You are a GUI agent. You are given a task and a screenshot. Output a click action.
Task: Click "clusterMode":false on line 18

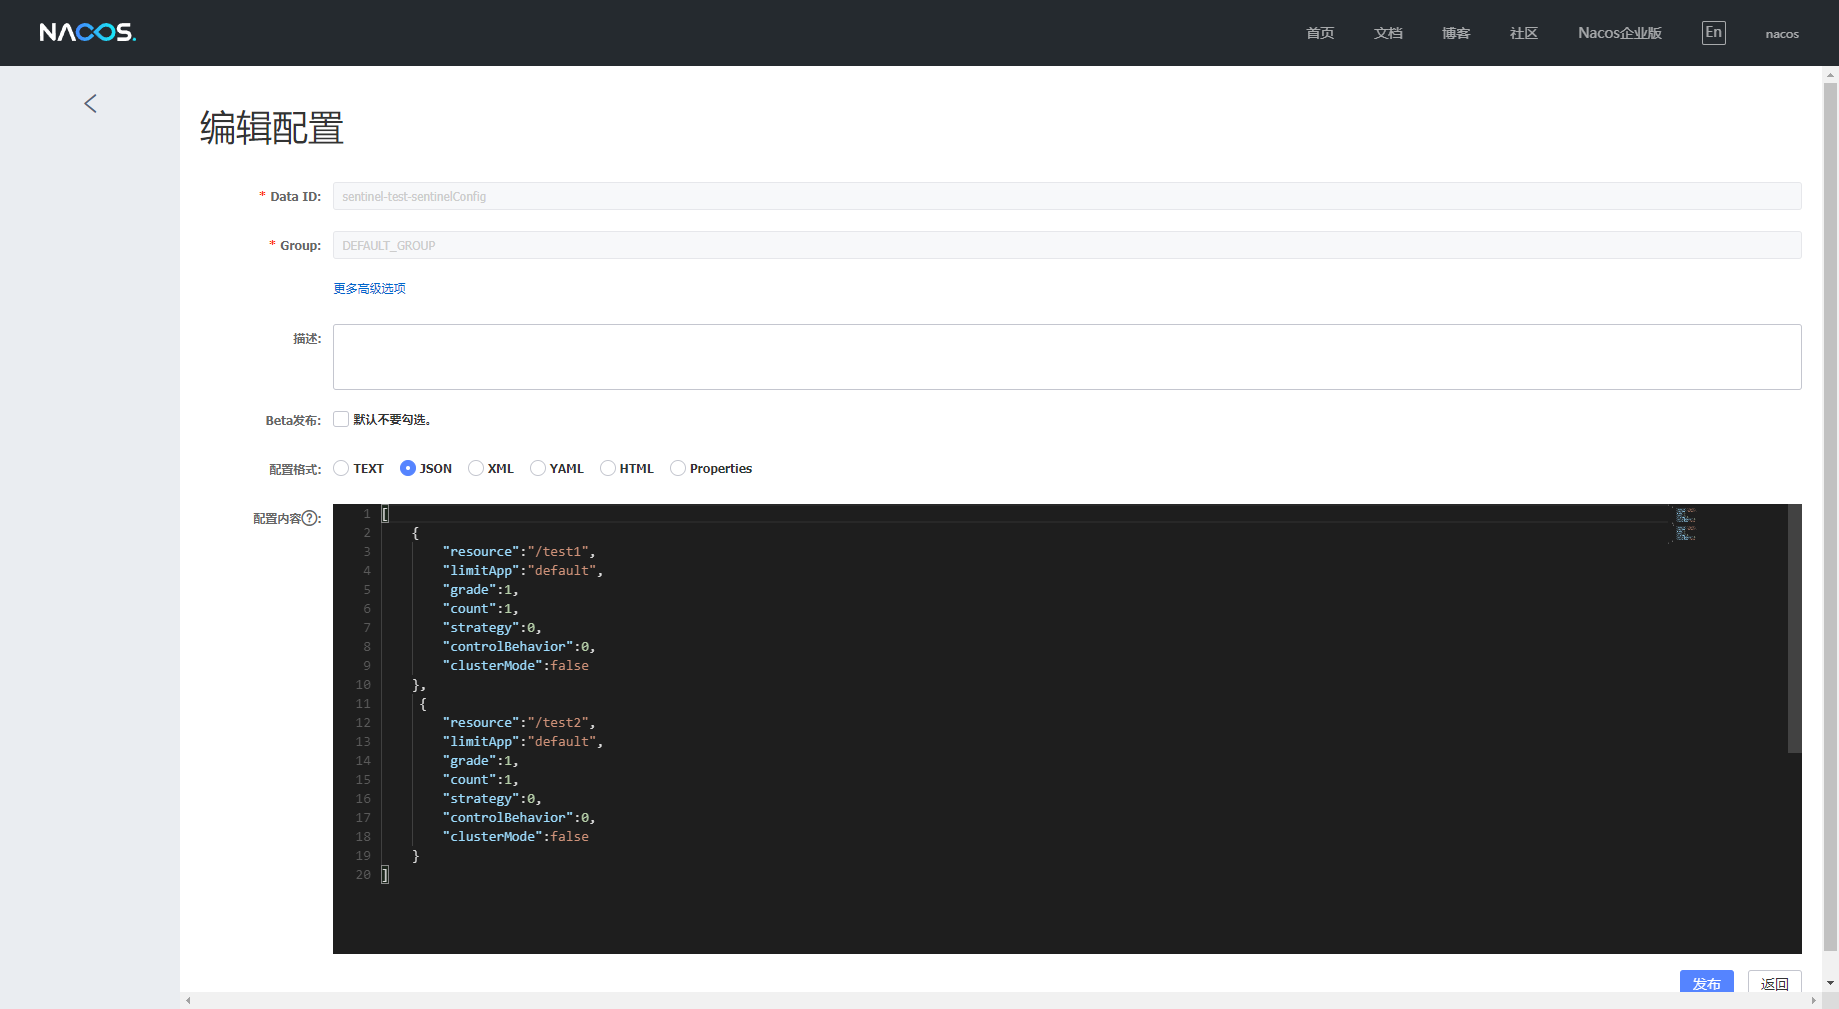tap(516, 837)
